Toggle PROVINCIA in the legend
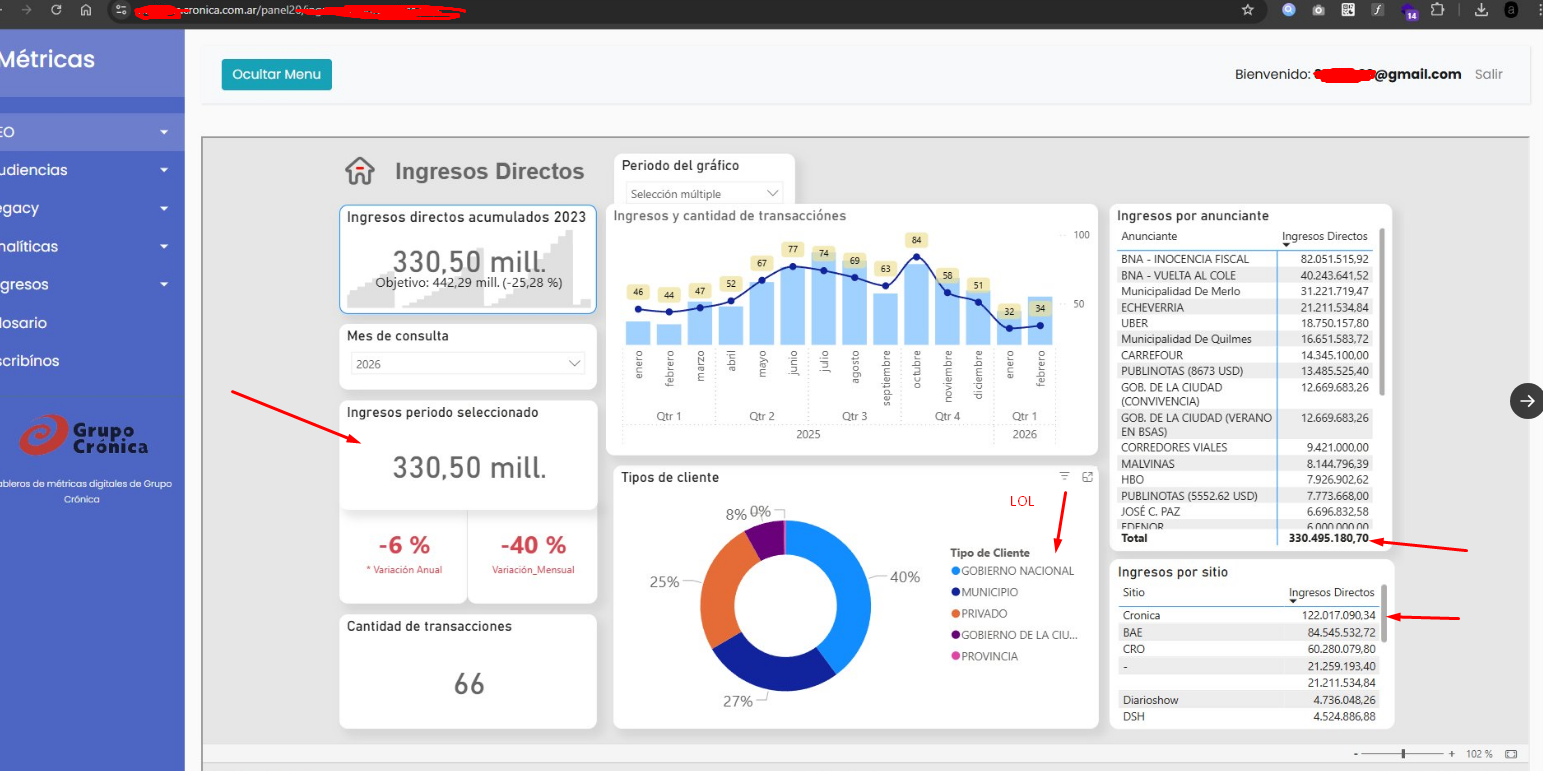The image size is (1543, 771). pos(984,657)
